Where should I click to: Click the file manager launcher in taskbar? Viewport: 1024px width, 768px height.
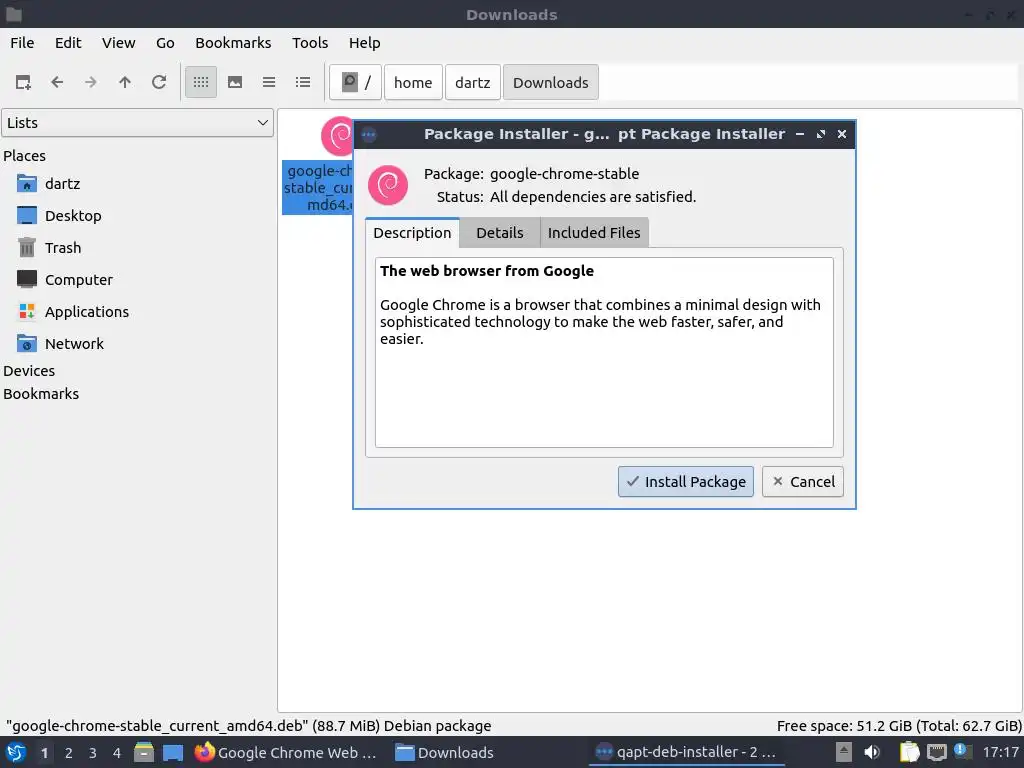144,752
